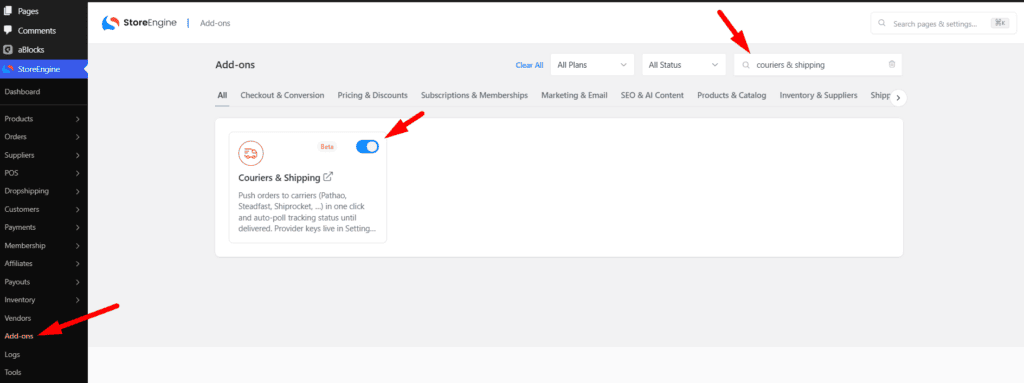Screen dimensions: 1024x383
Task: Click the Pages icon in sidebar
Action: click(x=8, y=11)
